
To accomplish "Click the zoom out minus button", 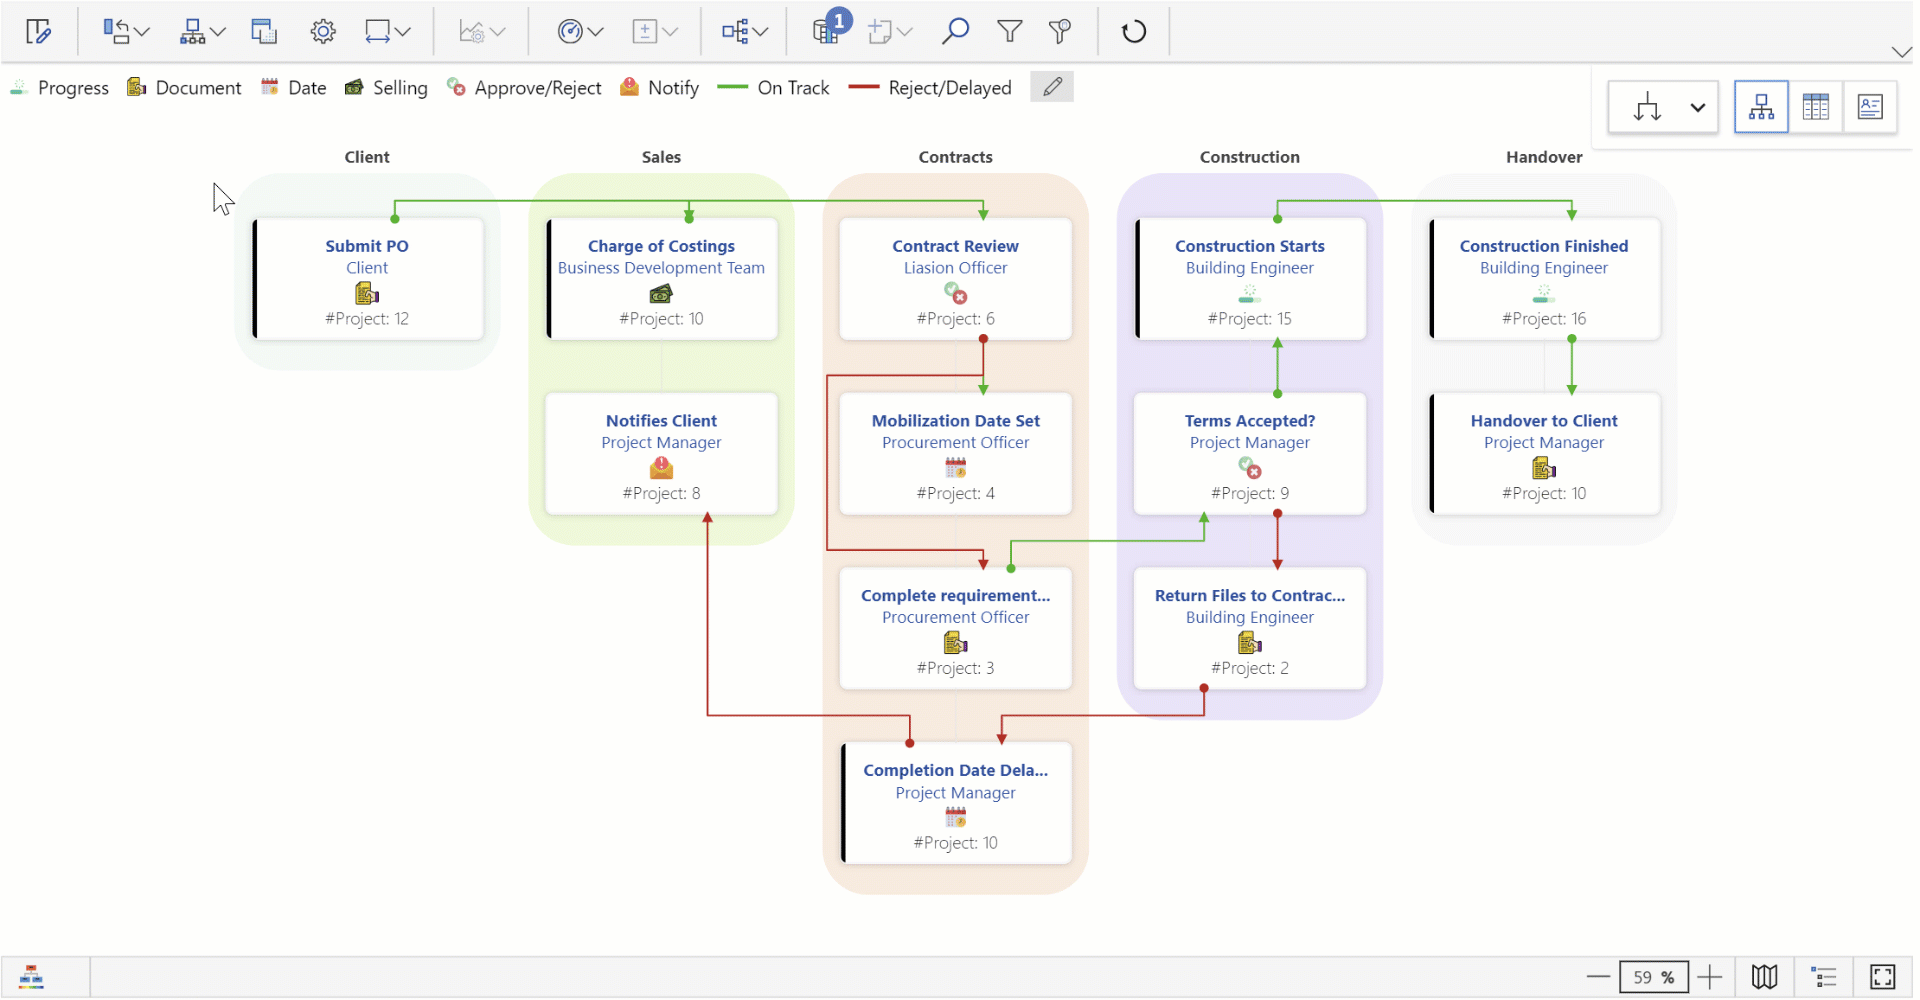I will [x=1597, y=977].
